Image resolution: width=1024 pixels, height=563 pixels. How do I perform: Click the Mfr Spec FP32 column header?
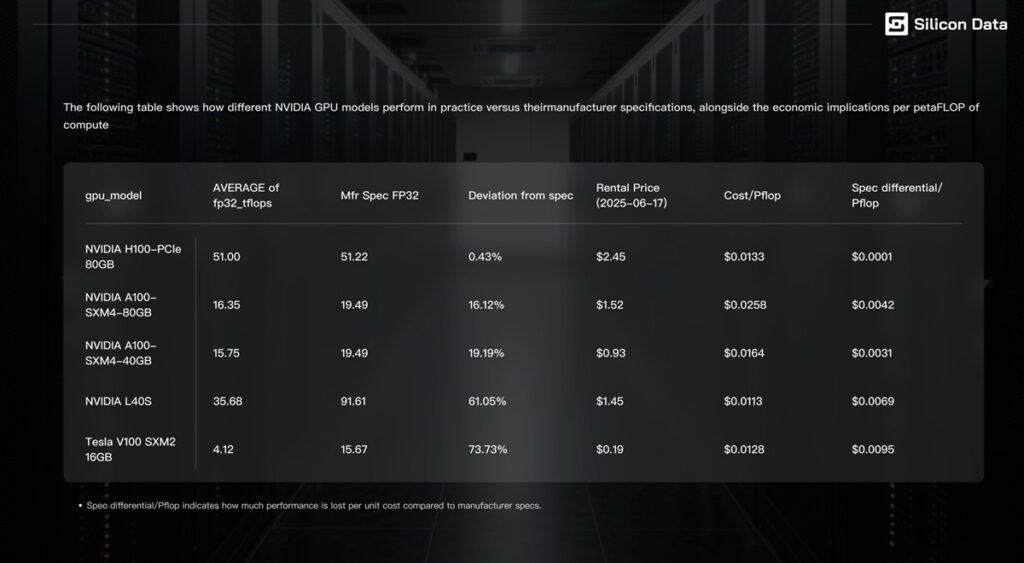pos(379,195)
